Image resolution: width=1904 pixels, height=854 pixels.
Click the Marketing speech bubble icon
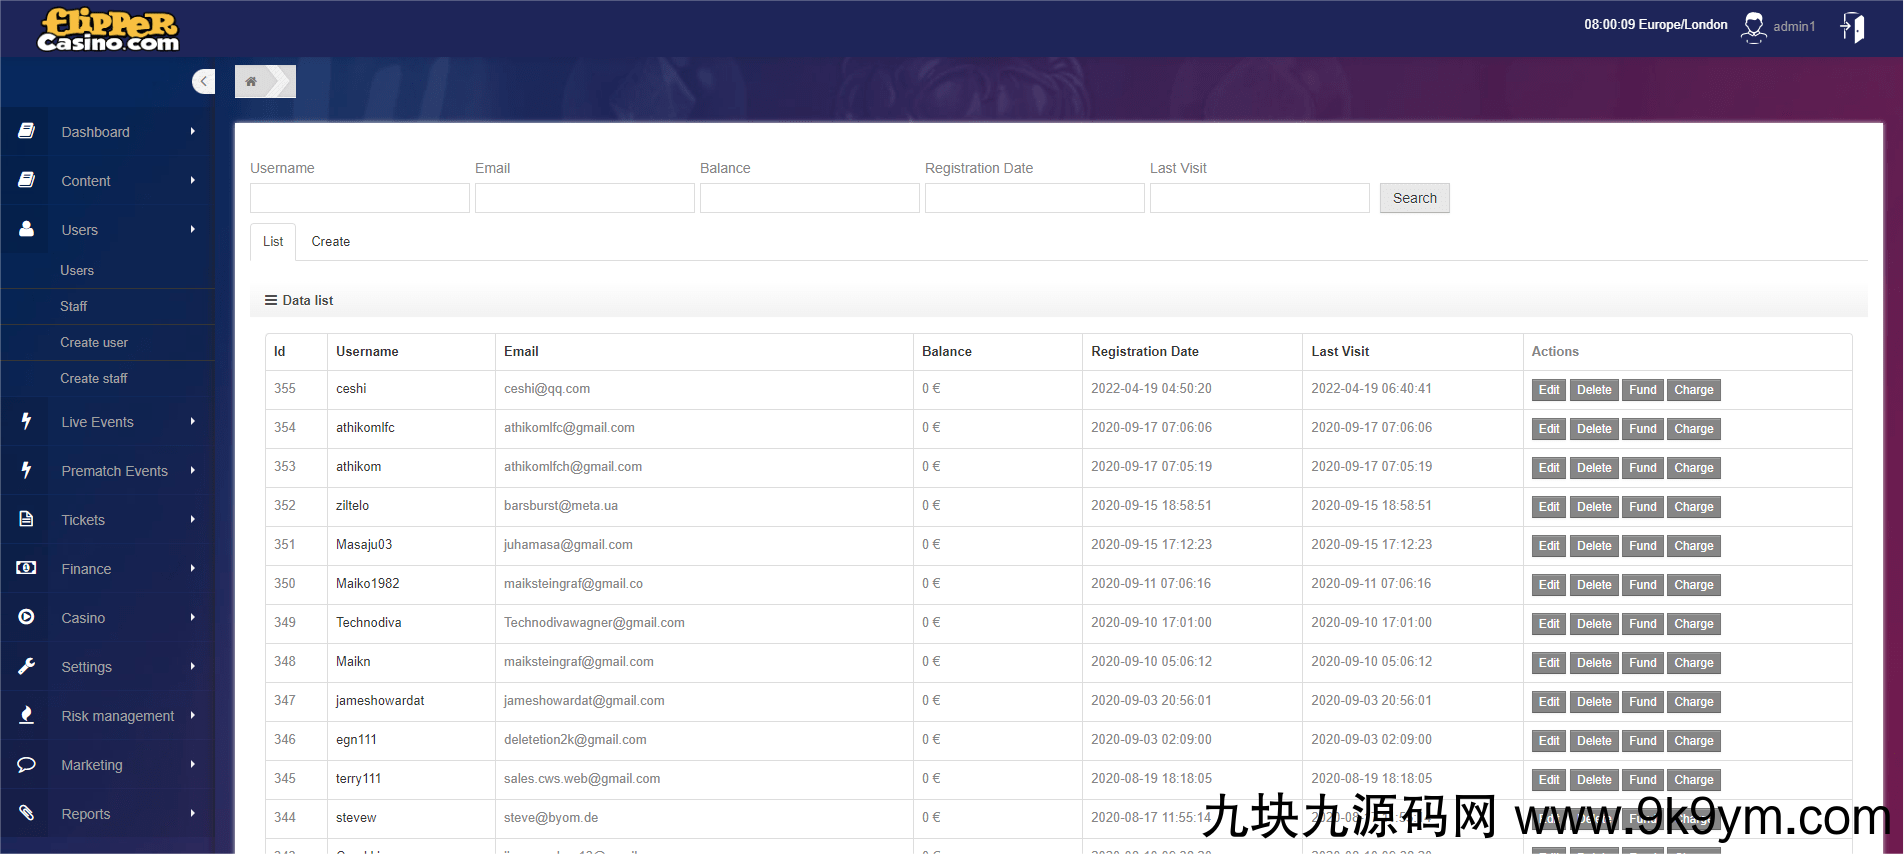click(x=27, y=765)
